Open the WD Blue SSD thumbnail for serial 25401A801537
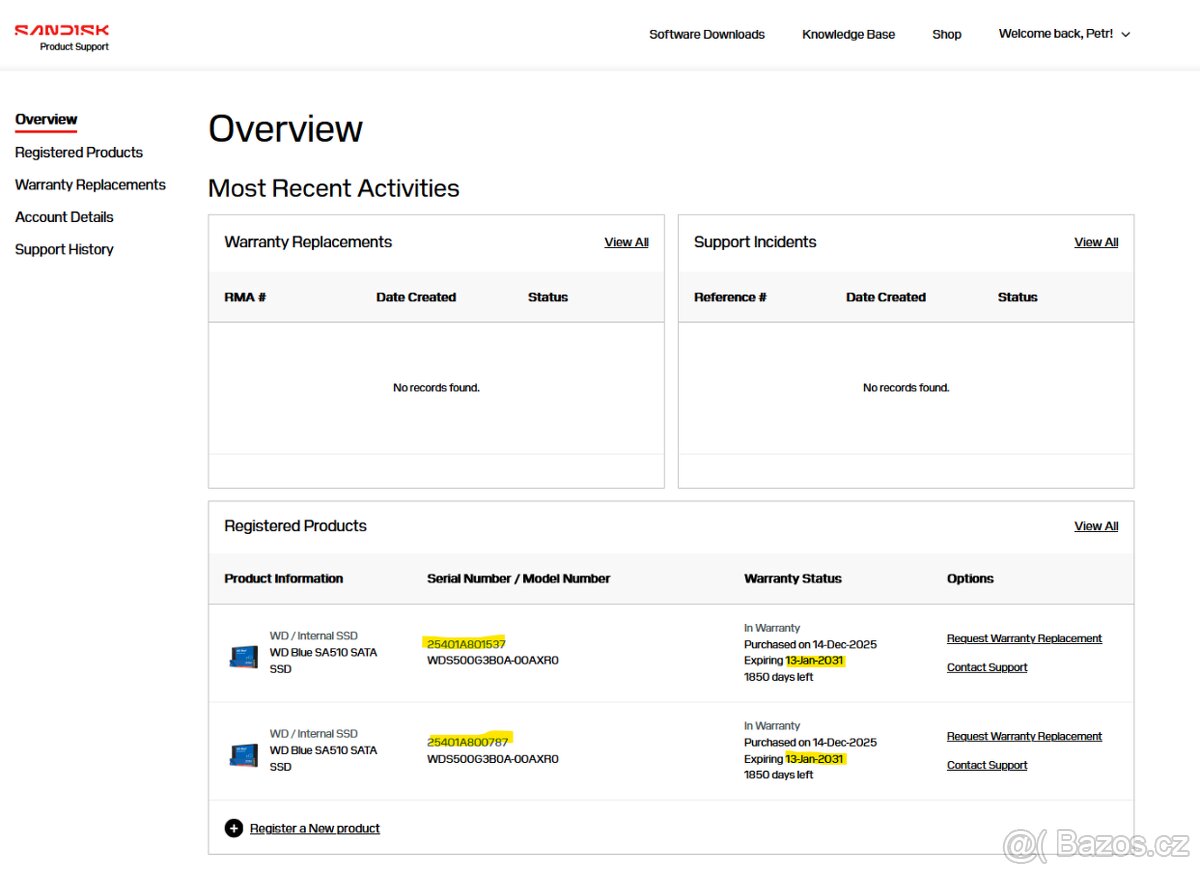Image resolution: width=1200 pixels, height=874 pixels. pos(243,657)
